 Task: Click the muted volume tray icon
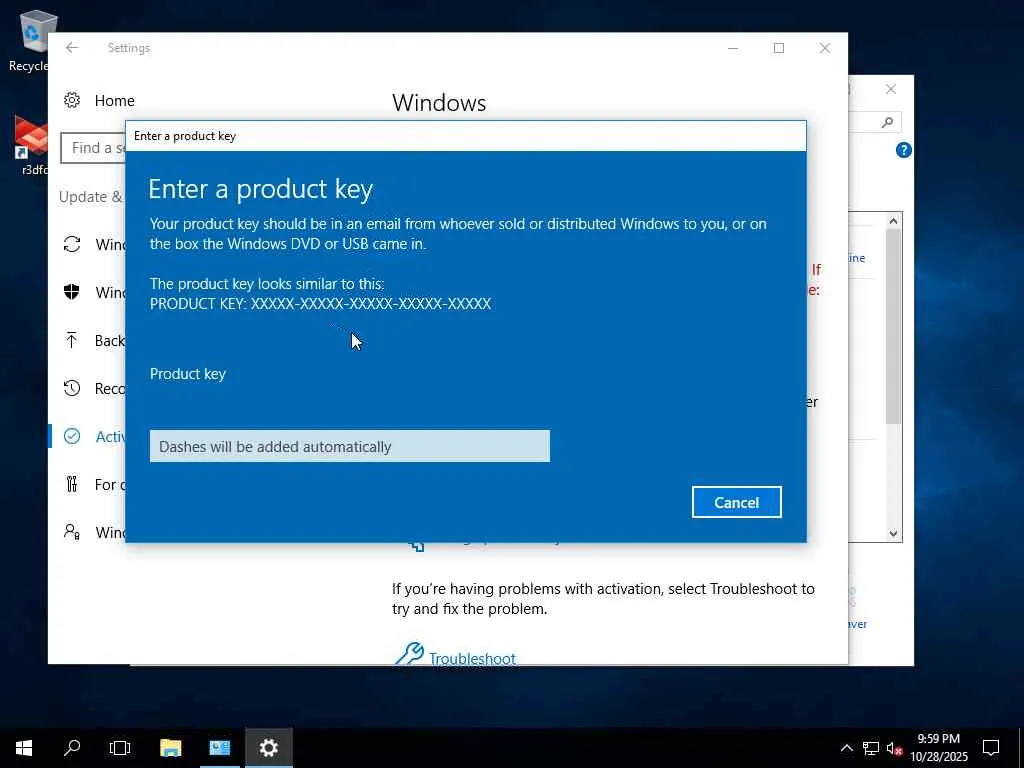[x=894, y=748]
